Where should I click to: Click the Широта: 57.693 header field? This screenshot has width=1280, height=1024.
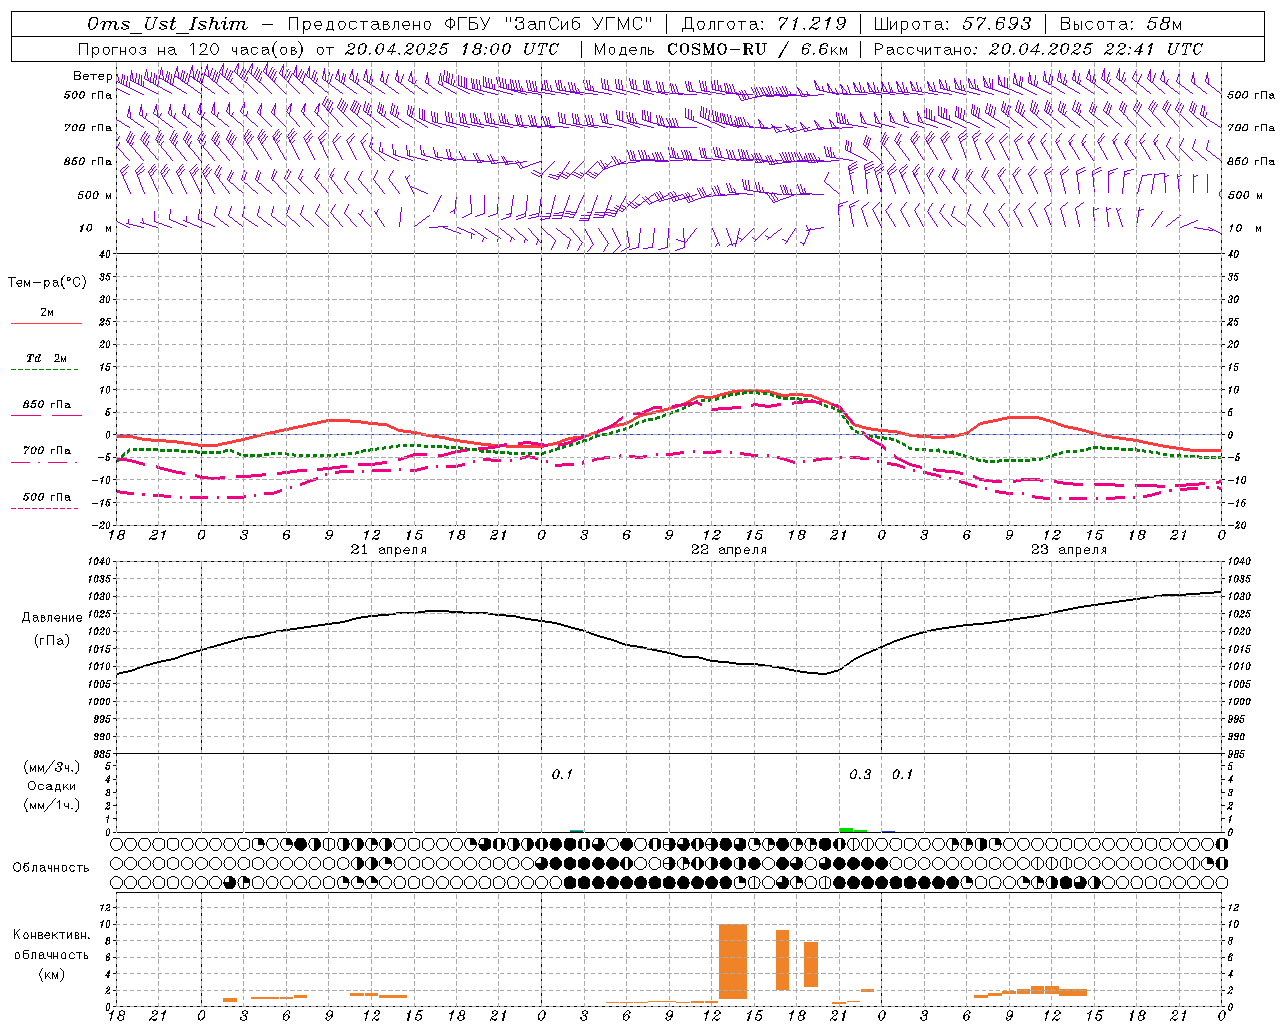tap(952, 24)
